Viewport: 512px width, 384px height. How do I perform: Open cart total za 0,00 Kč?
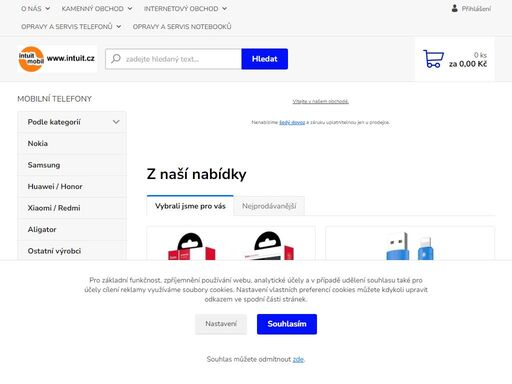click(468, 64)
